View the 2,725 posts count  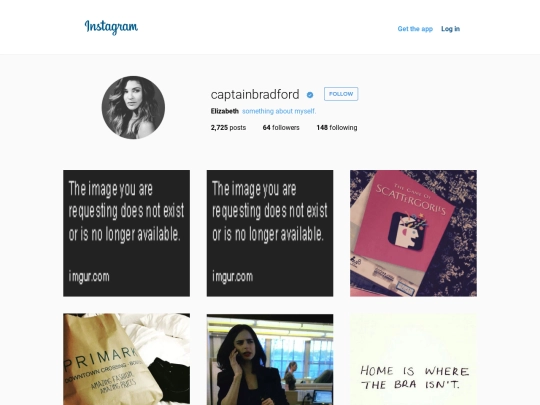click(228, 127)
